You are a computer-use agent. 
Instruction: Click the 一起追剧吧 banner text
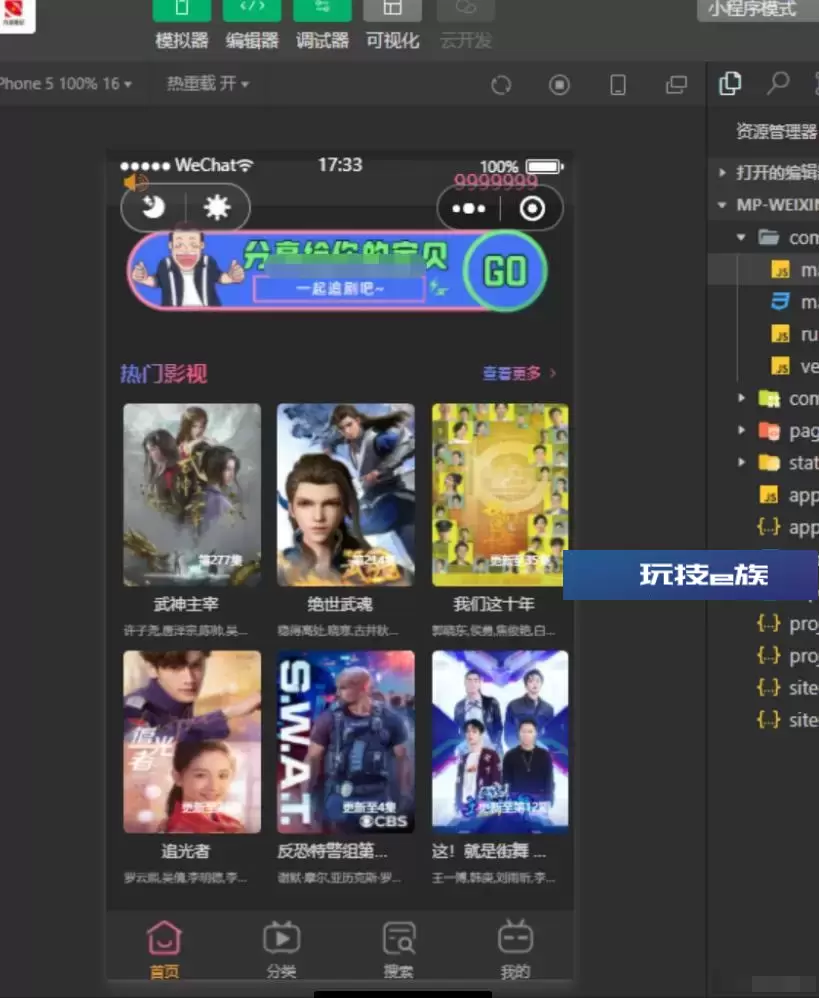[x=340, y=289]
